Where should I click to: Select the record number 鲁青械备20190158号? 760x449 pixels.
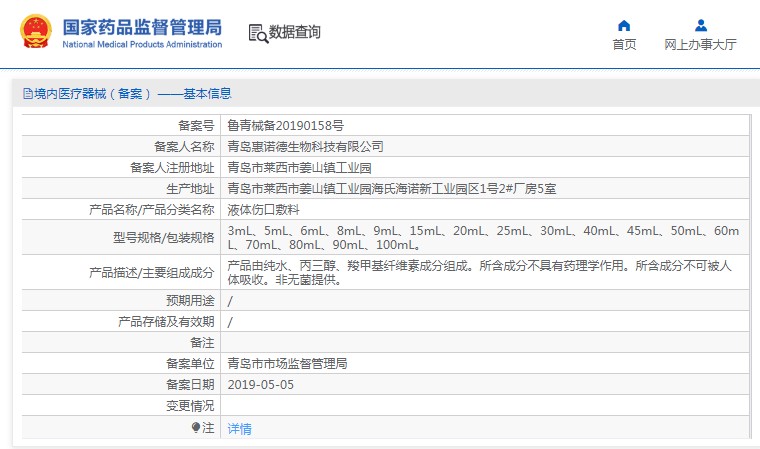(285, 126)
